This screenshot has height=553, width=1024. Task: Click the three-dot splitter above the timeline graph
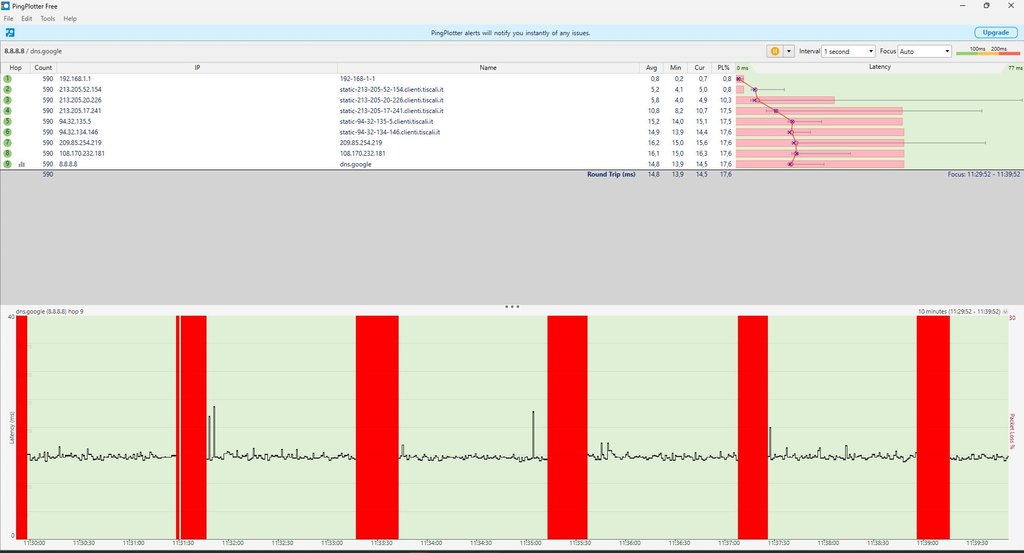tap(512, 306)
